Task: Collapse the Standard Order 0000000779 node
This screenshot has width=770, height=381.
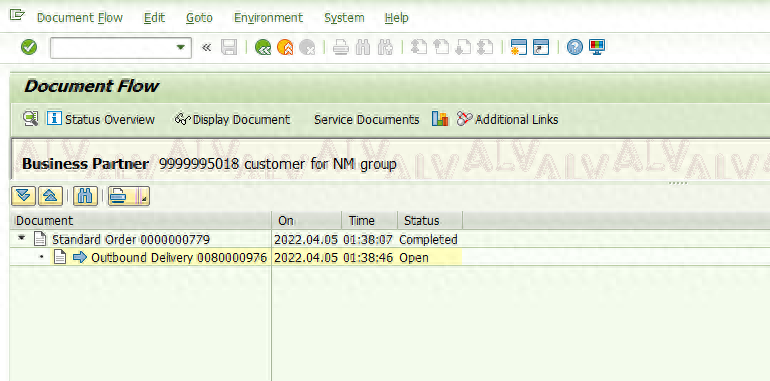Action: pos(21,238)
